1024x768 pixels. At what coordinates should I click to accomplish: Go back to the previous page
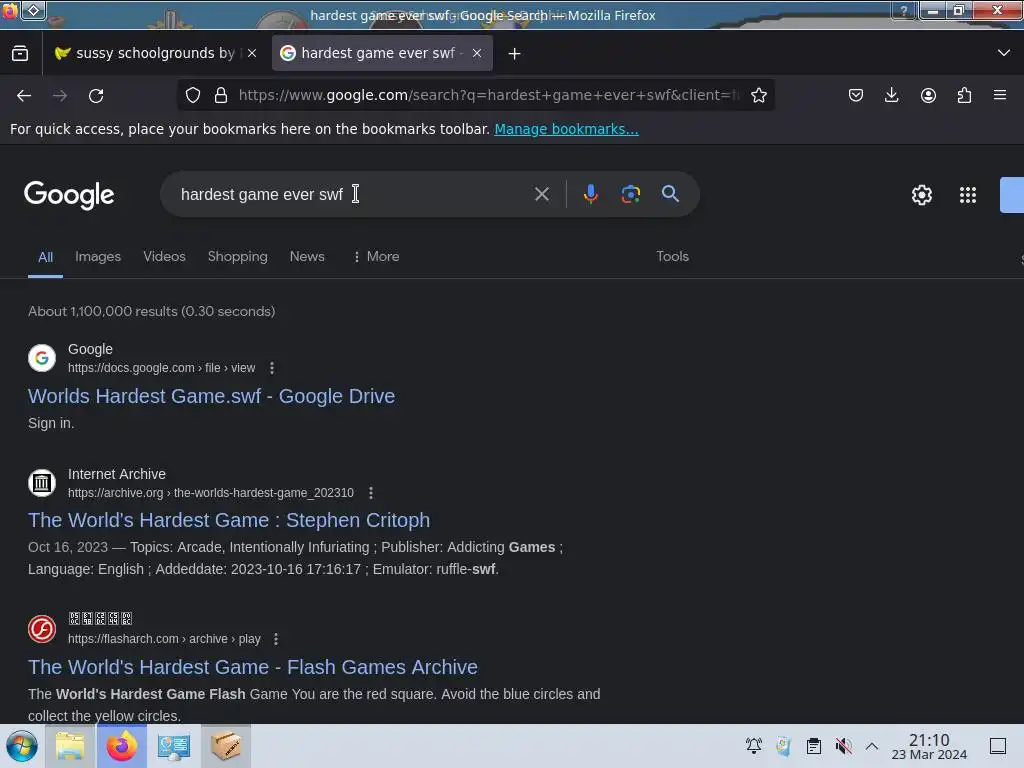click(24, 95)
